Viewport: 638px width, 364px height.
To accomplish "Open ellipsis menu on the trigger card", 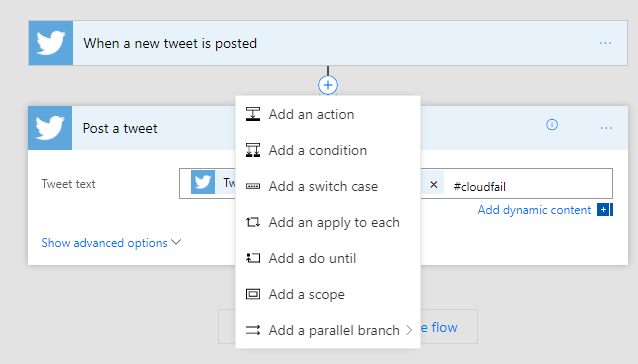I will [x=605, y=43].
